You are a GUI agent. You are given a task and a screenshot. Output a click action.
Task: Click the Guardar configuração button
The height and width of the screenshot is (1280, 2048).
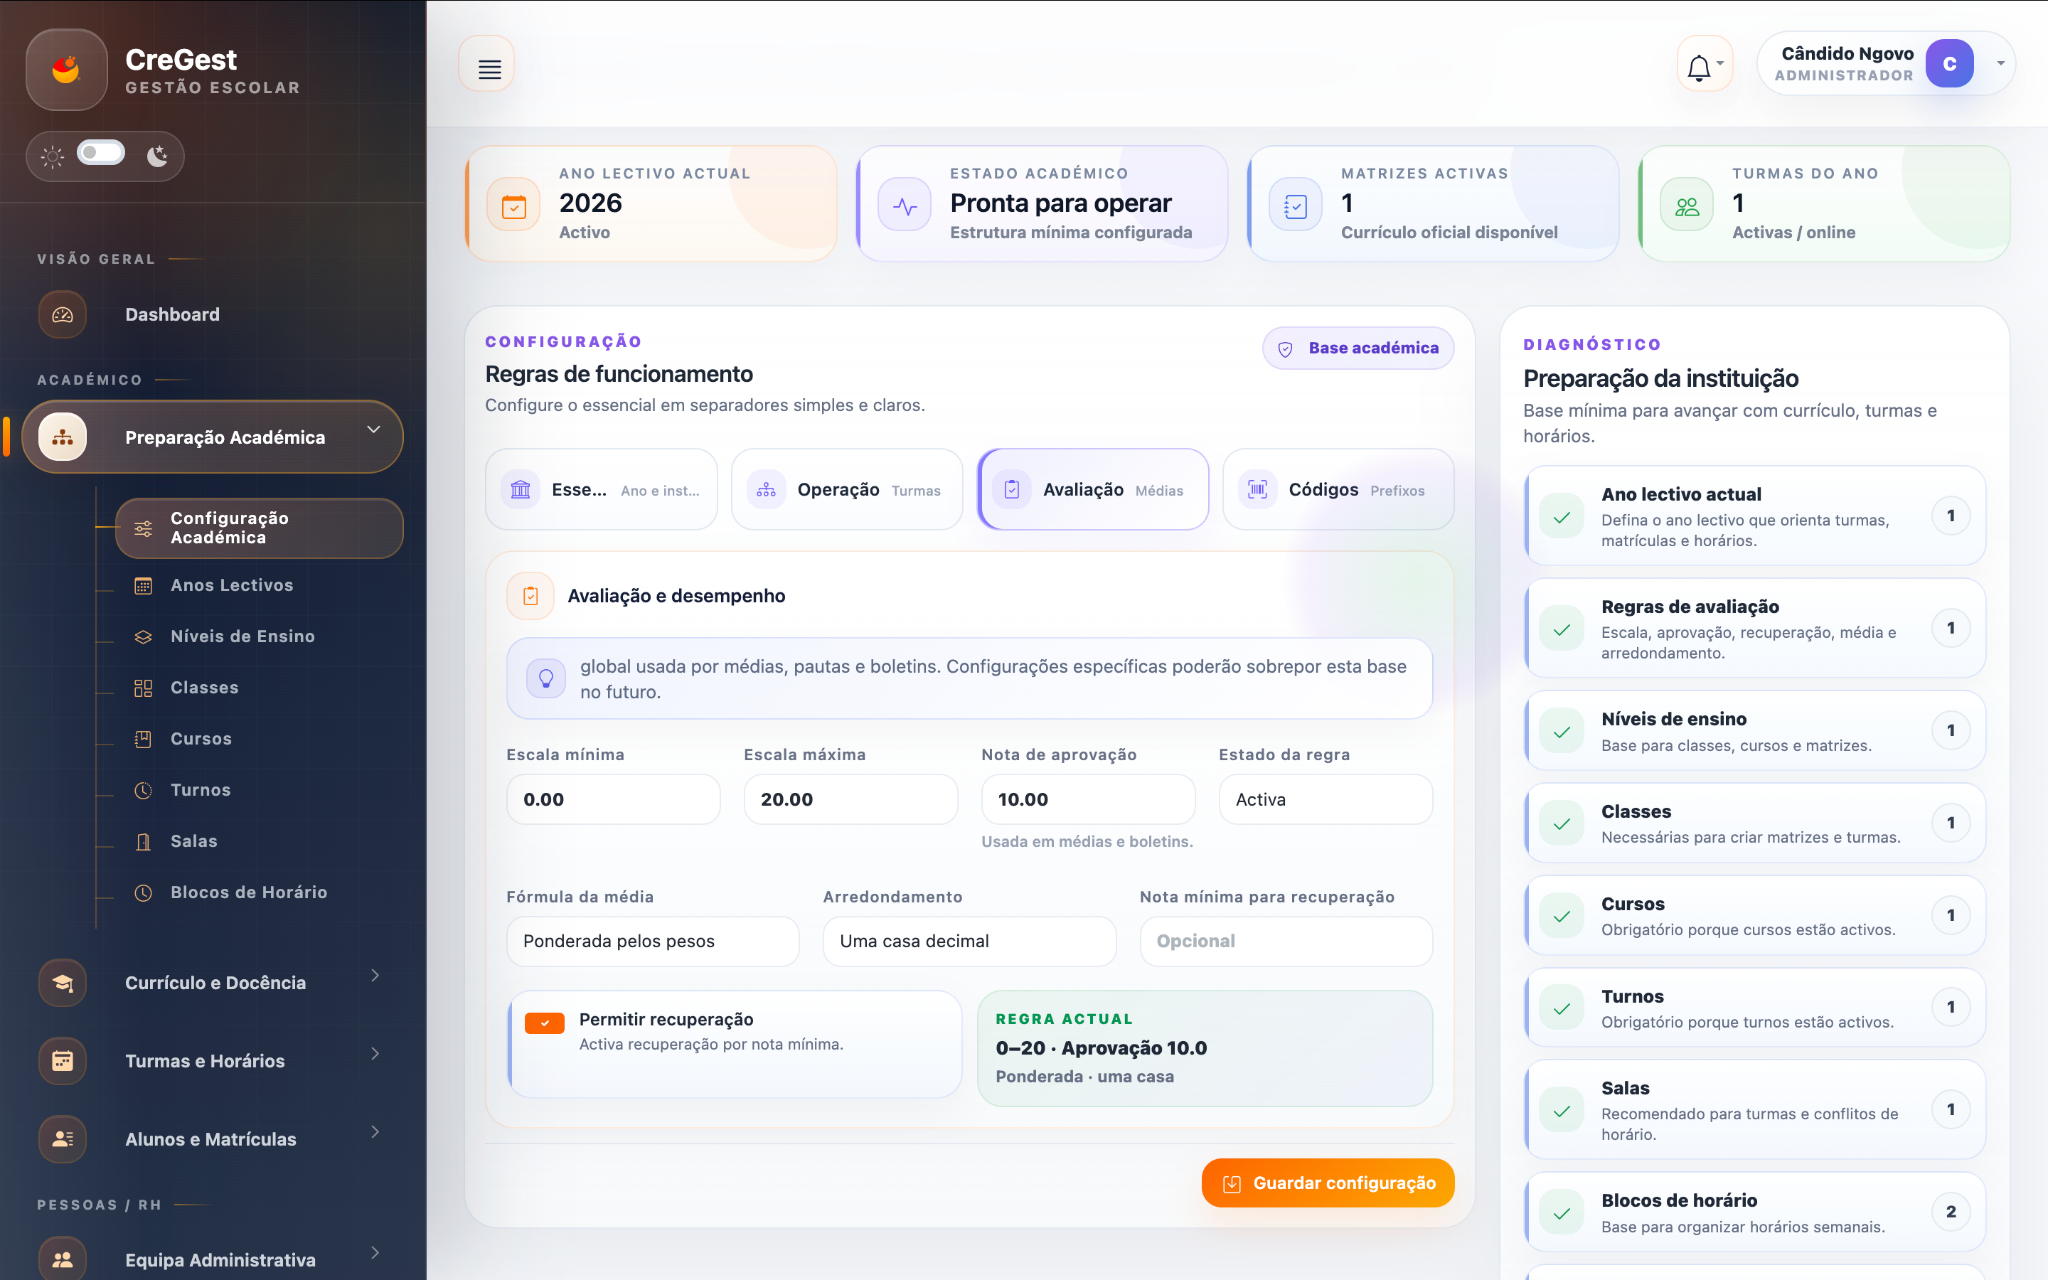click(x=1327, y=1183)
